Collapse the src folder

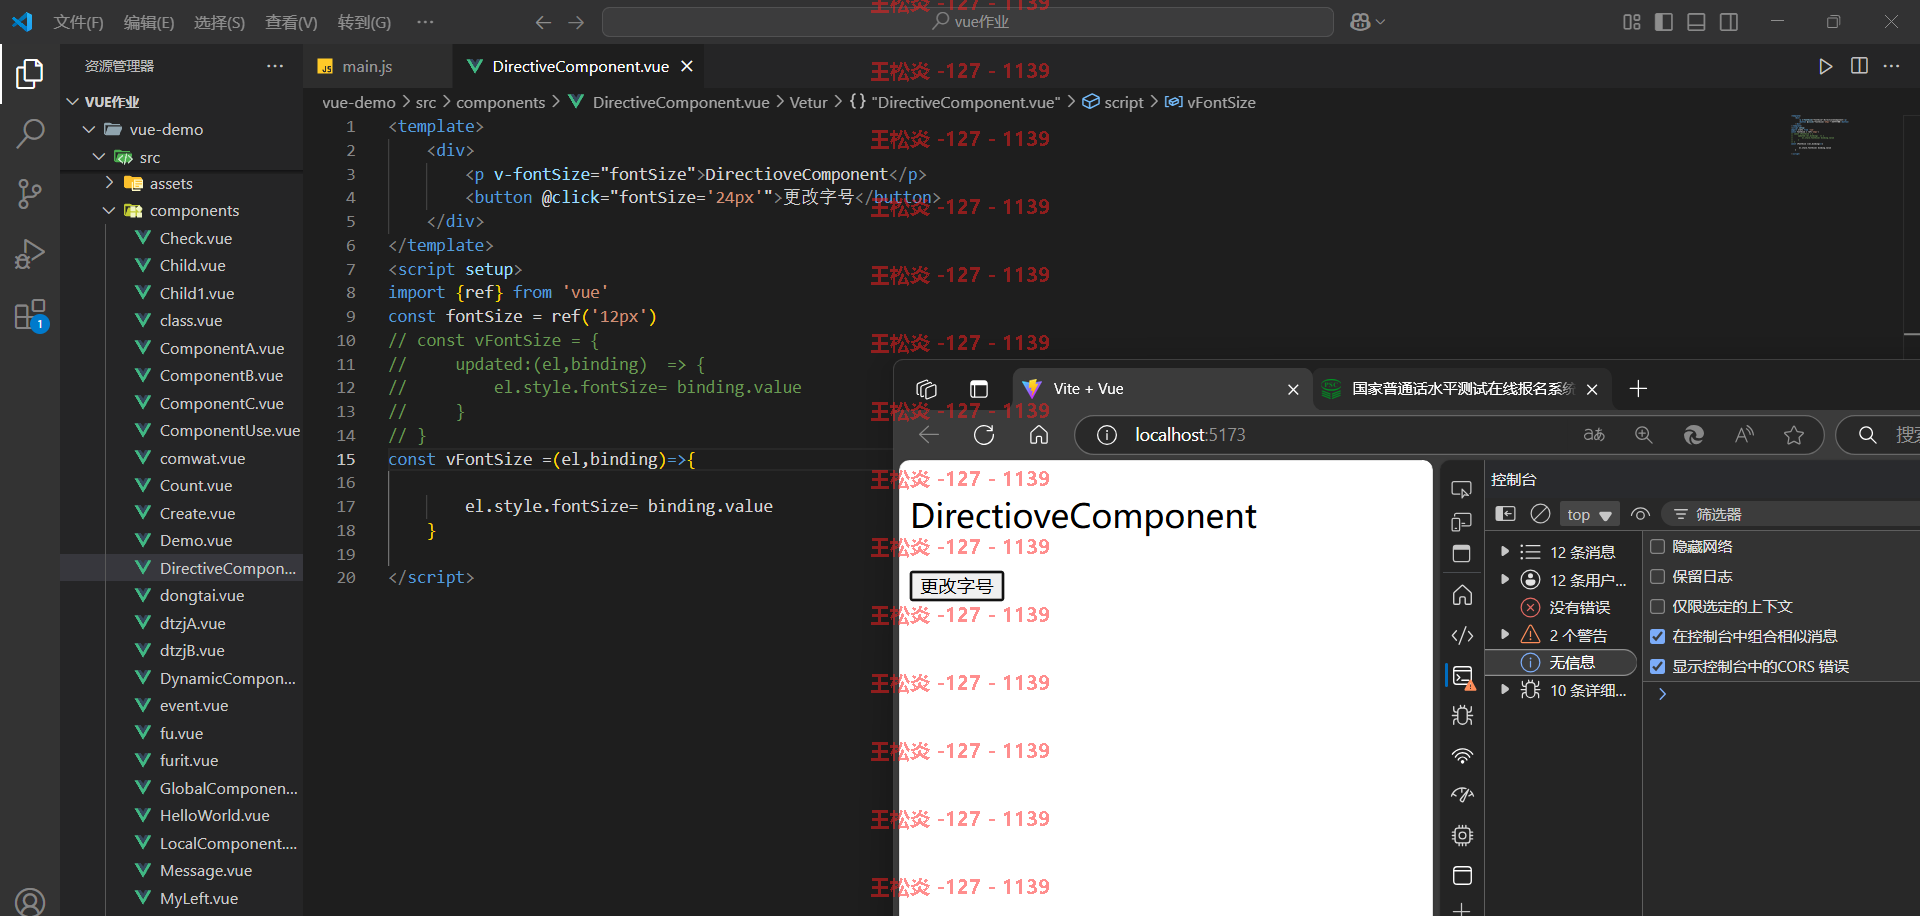[99, 157]
